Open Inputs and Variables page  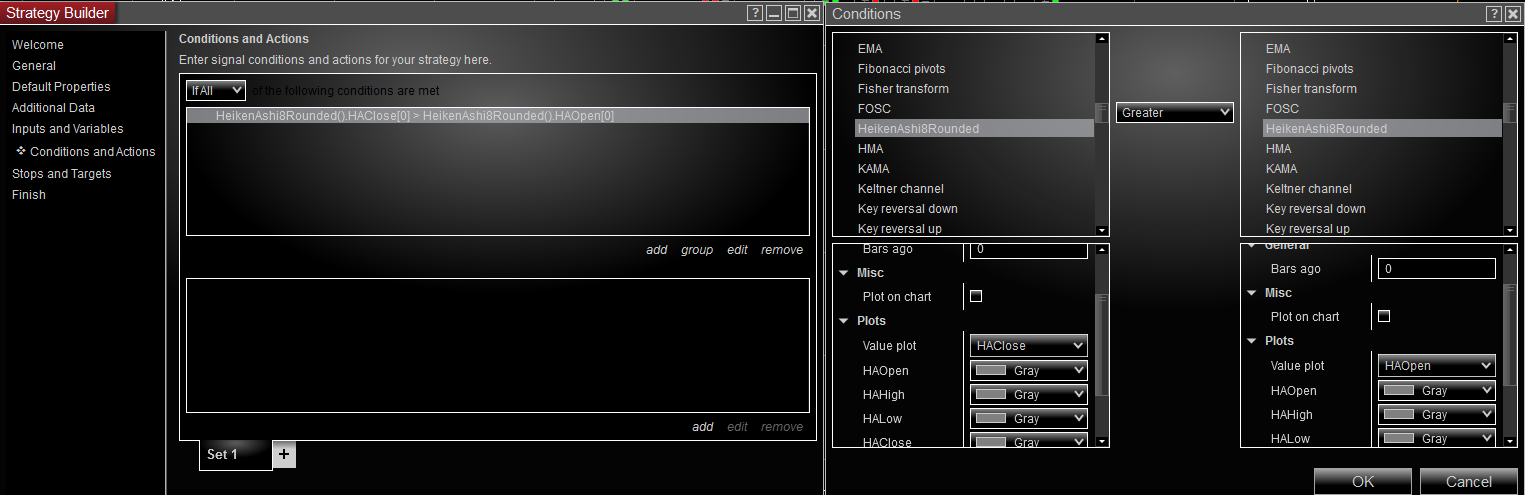point(68,129)
